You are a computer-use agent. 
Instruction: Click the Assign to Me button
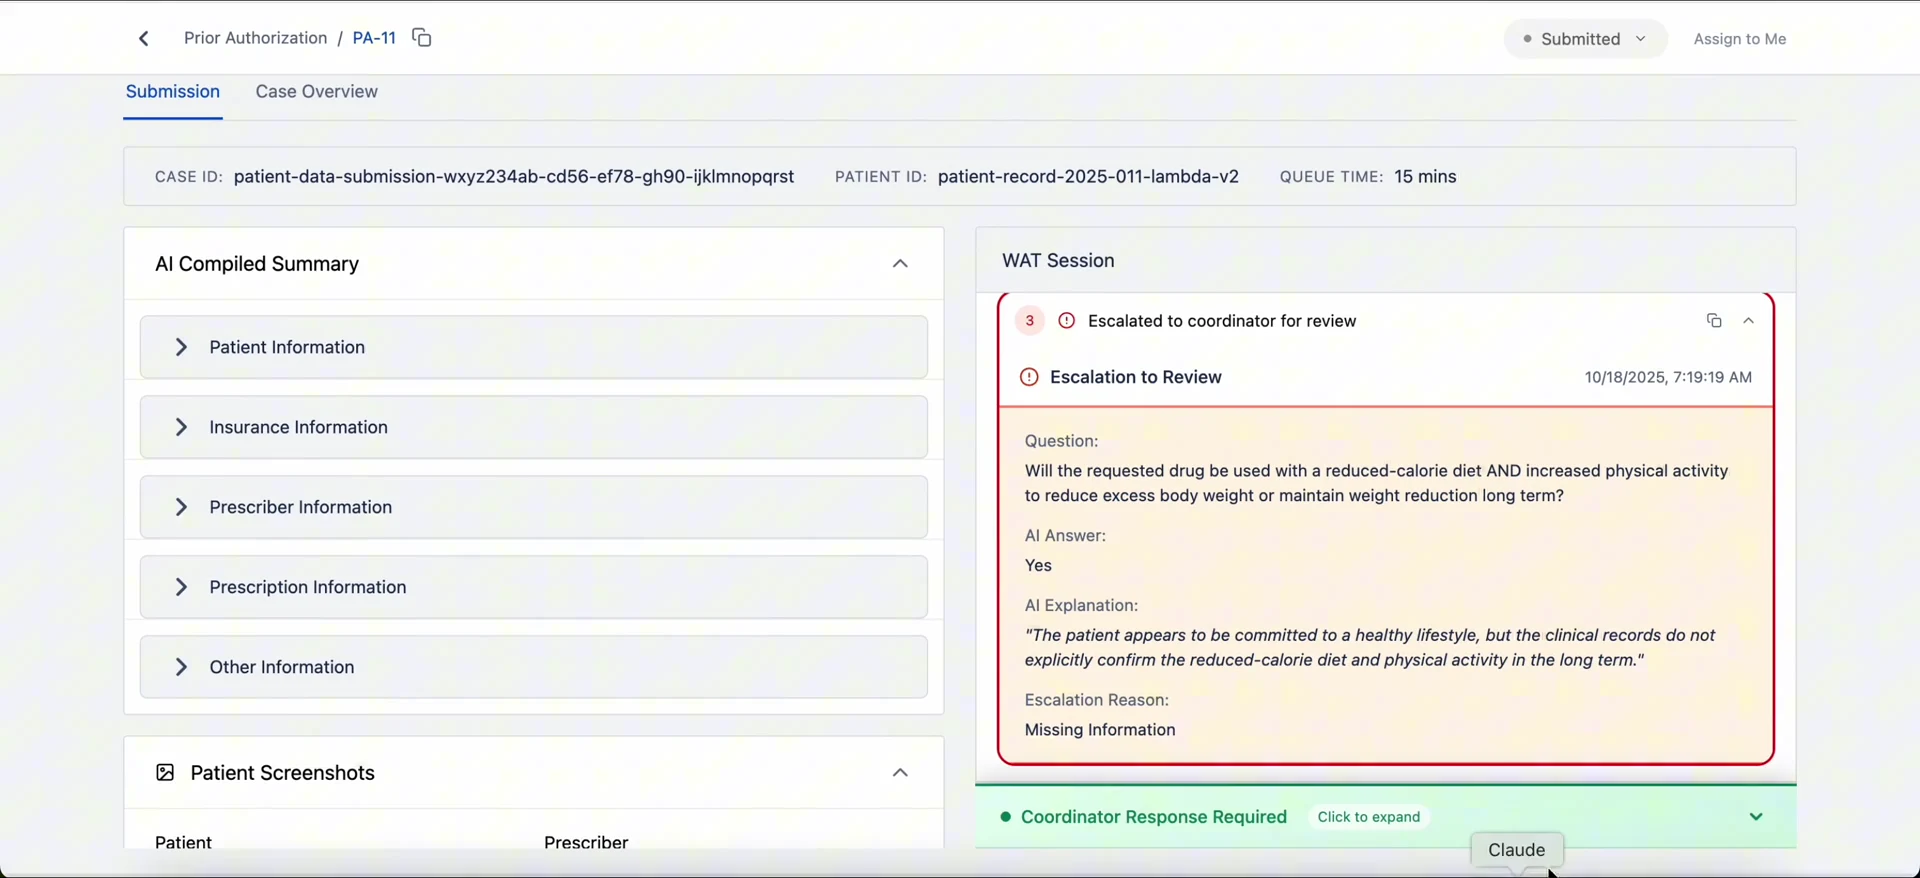1739,39
